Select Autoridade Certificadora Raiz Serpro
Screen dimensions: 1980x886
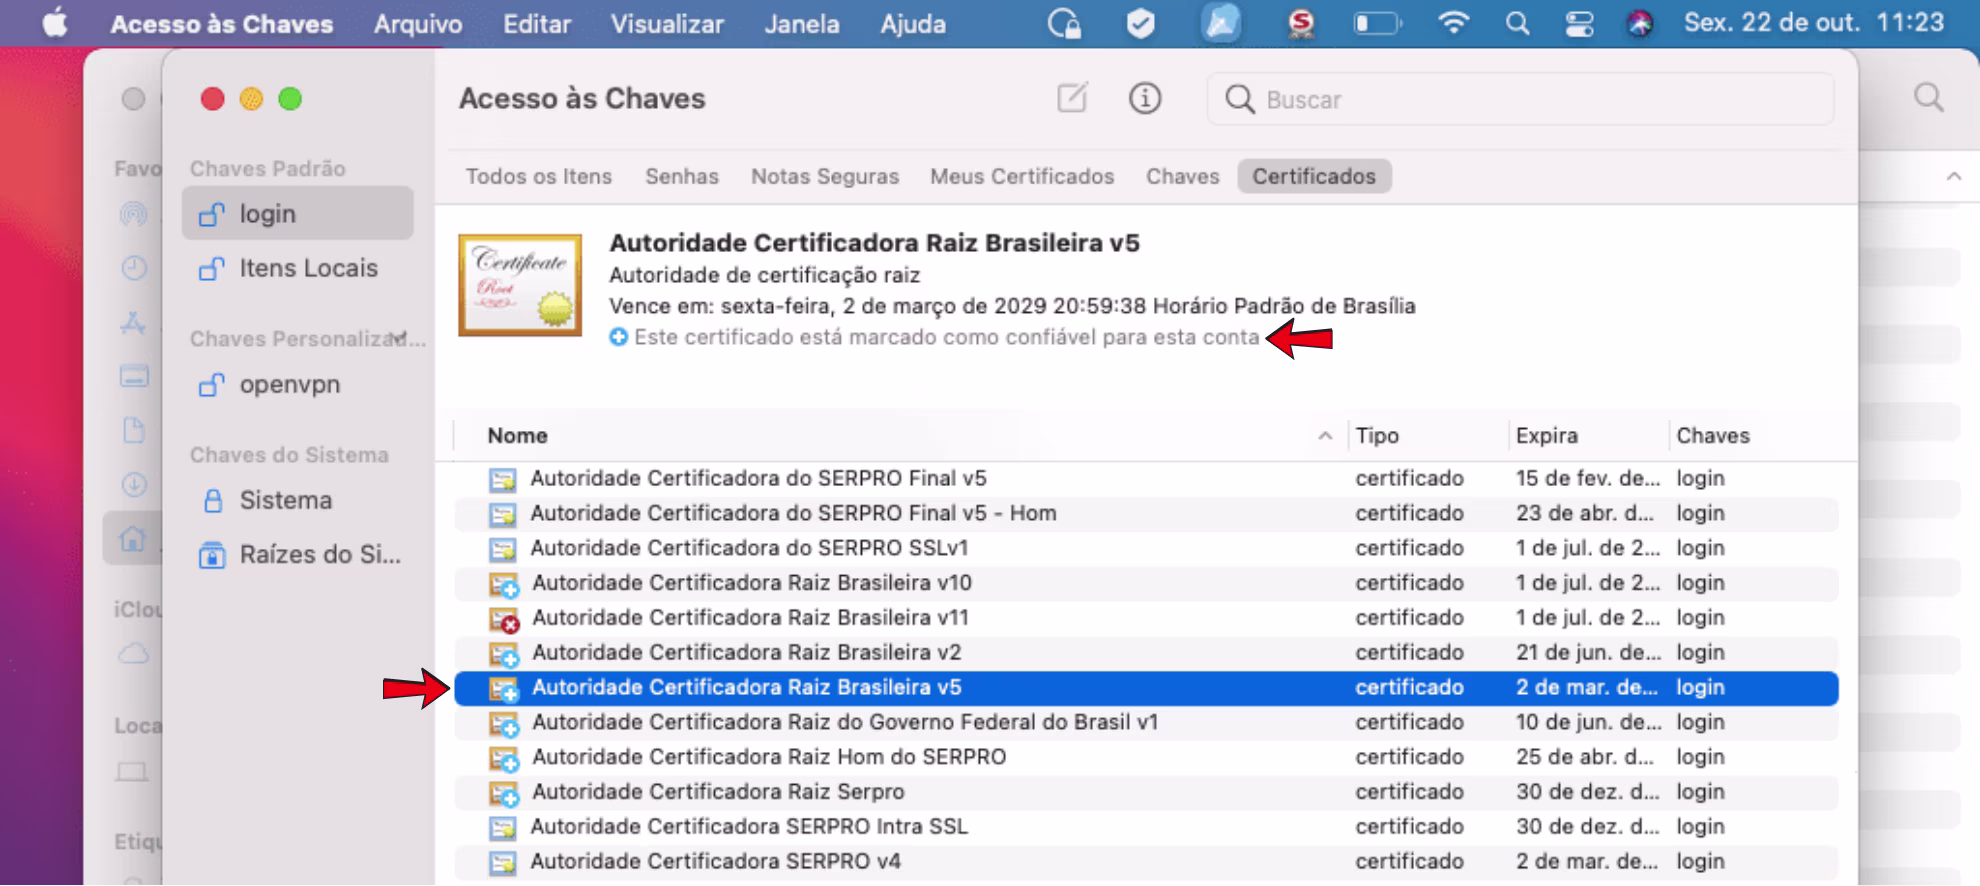coord(1146,792)
